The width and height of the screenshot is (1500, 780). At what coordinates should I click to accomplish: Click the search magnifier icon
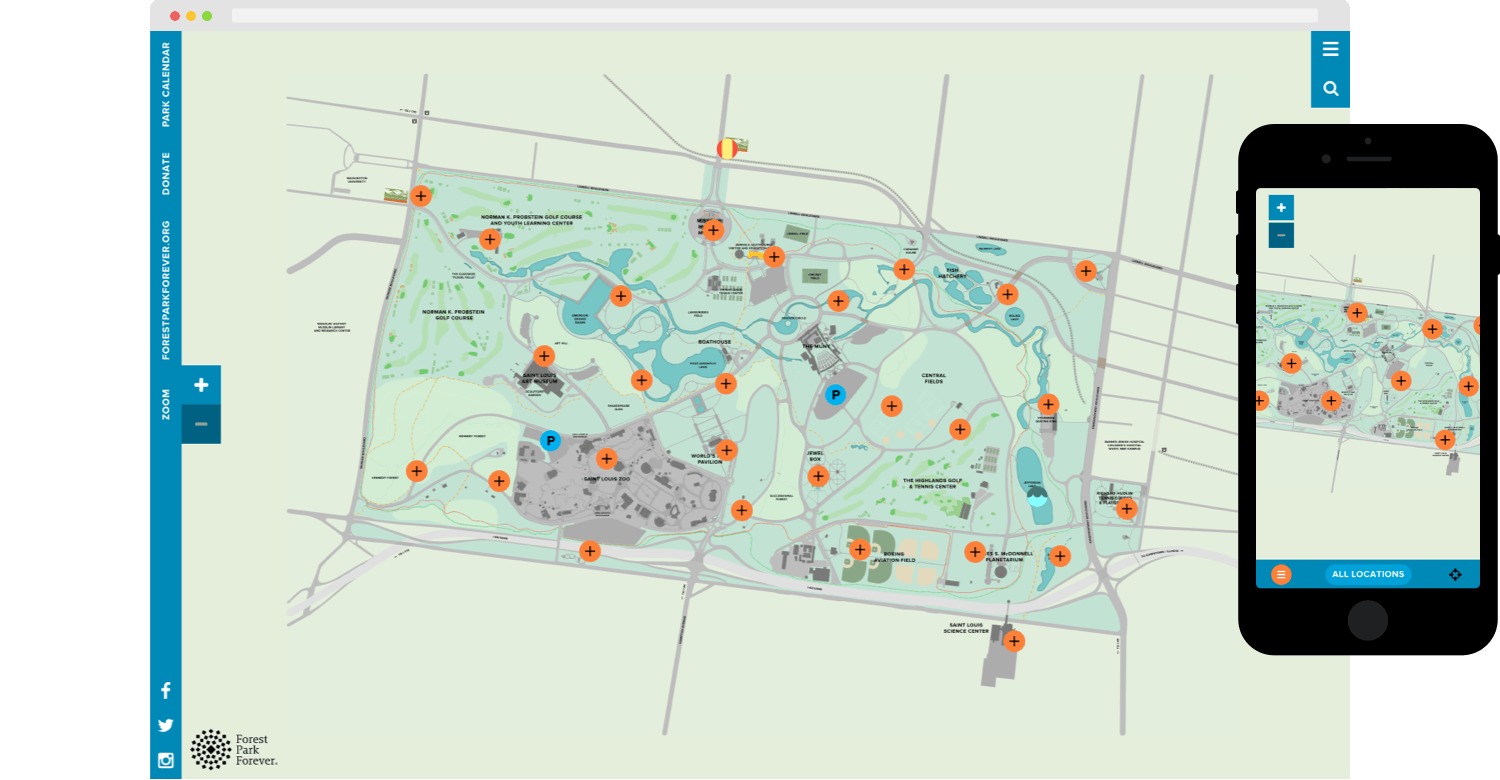1330,88
